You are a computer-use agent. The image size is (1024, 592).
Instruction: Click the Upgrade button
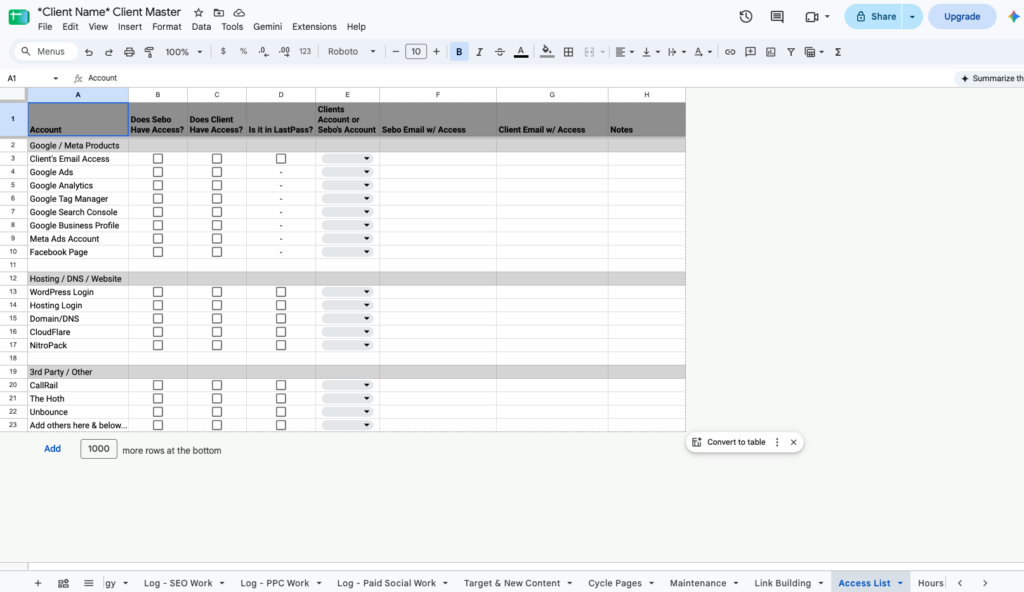(962, 16)
